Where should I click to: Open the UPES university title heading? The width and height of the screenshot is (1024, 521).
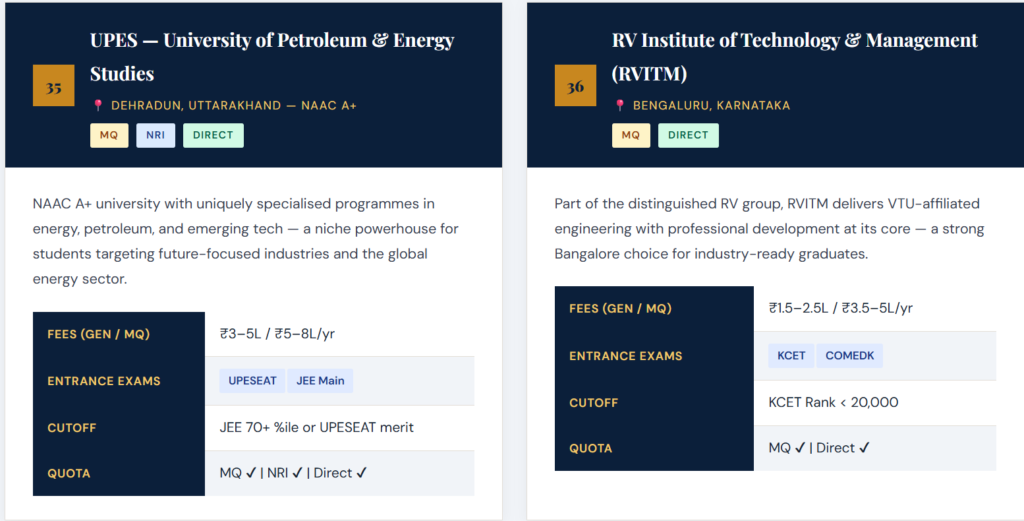pos(272,57)
